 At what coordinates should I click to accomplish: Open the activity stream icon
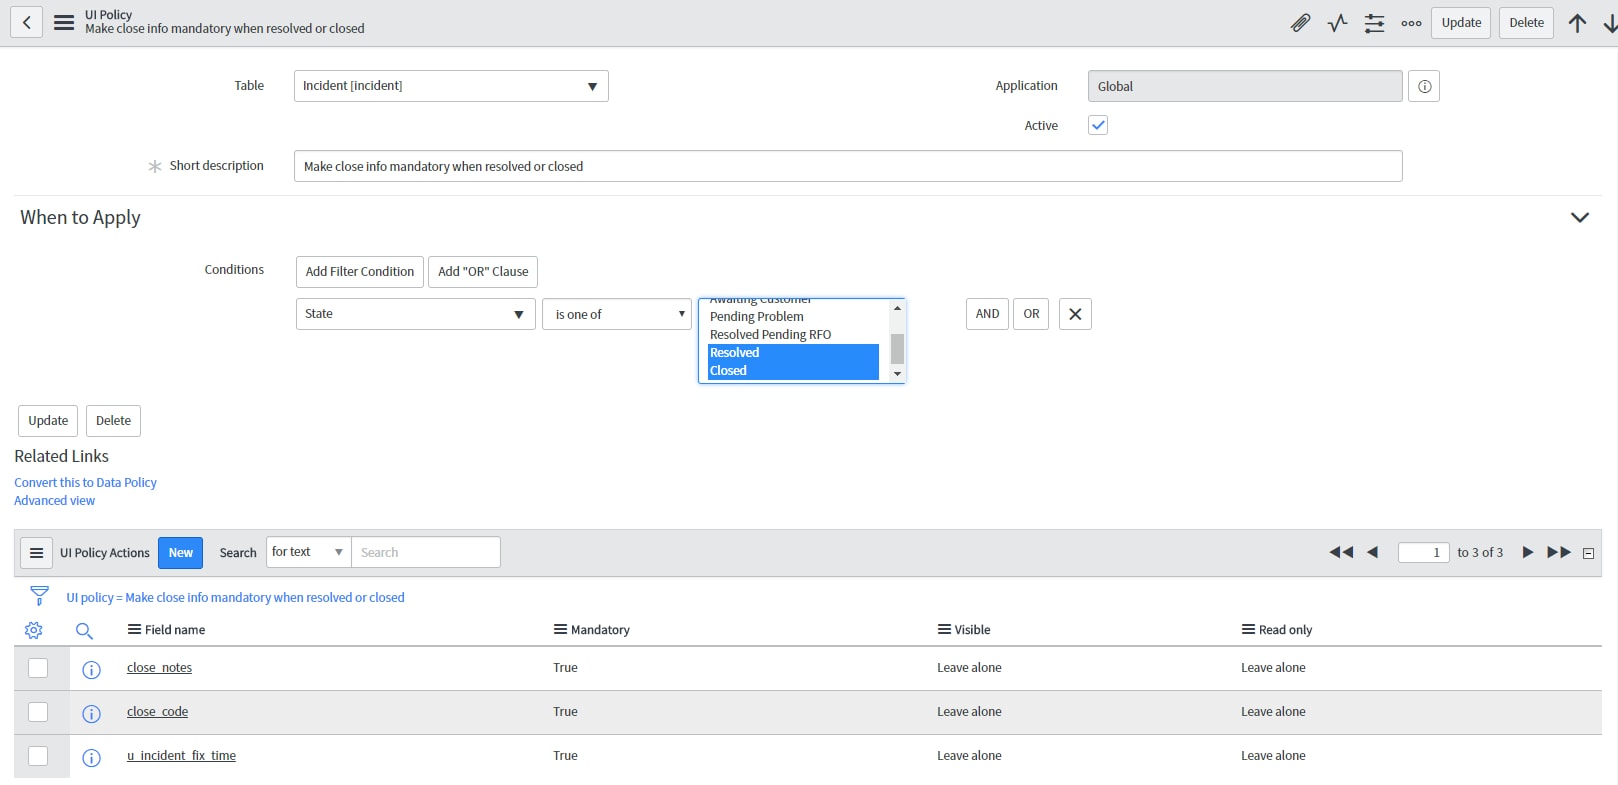[1338, 22]
